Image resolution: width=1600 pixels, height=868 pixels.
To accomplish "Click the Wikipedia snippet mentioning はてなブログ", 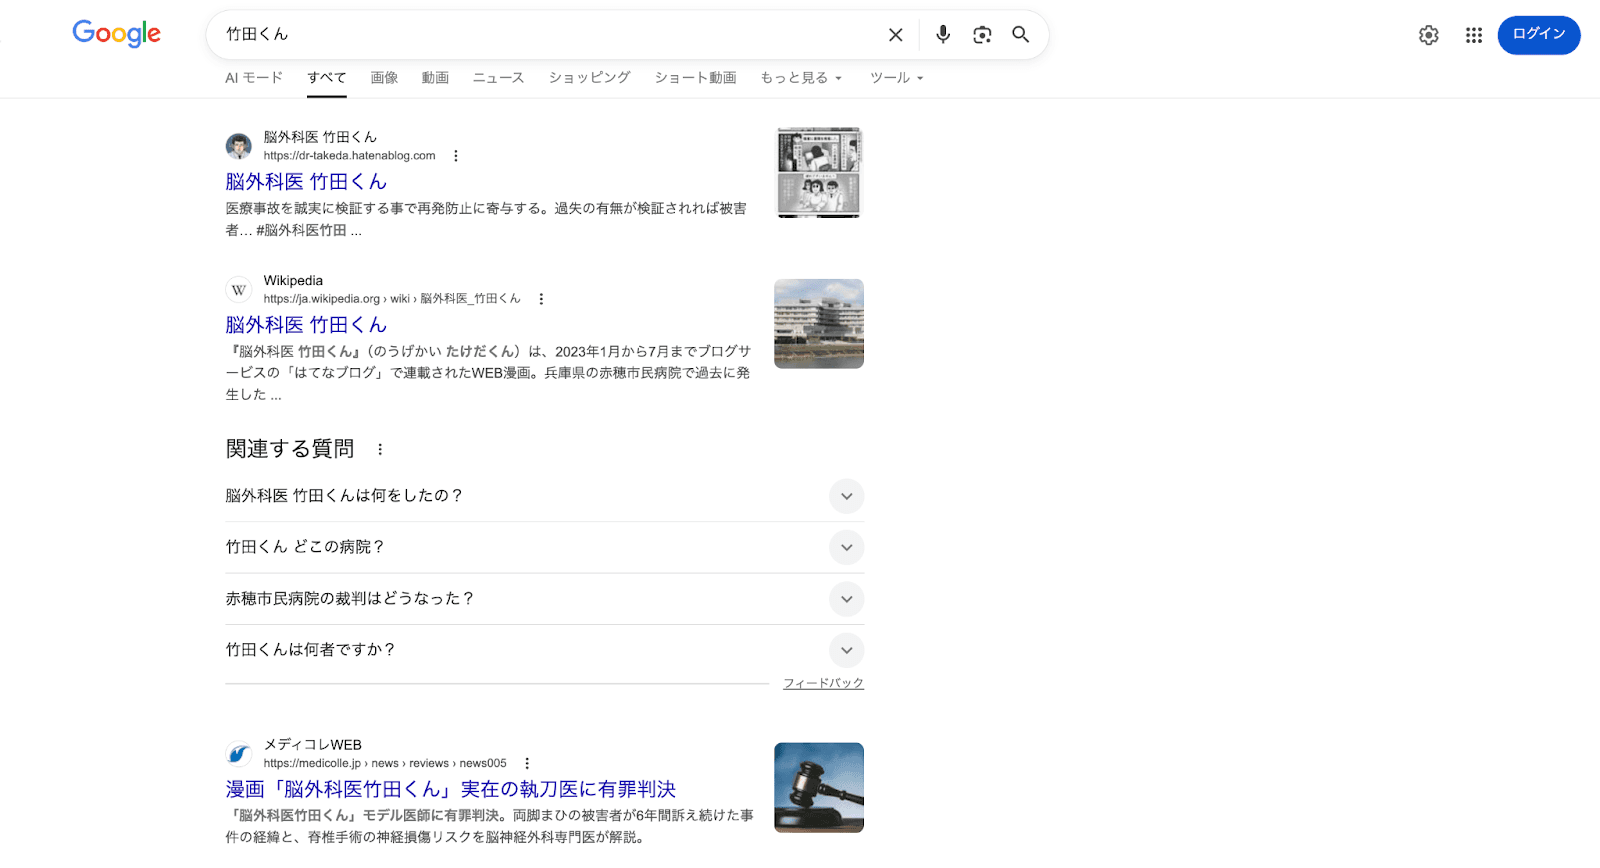I will point(488,373).
